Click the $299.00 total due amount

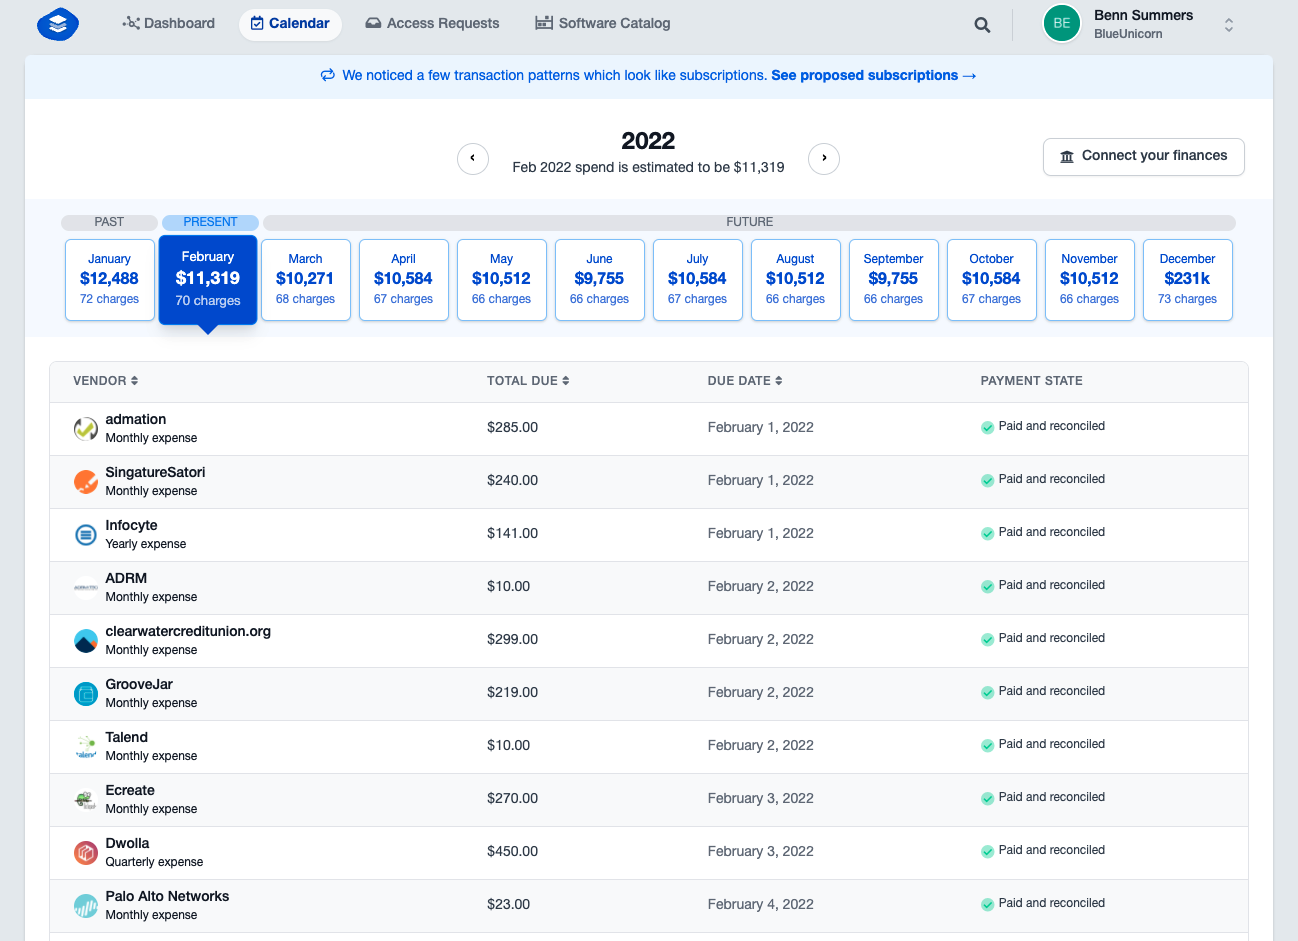click(x=512, y=639)
